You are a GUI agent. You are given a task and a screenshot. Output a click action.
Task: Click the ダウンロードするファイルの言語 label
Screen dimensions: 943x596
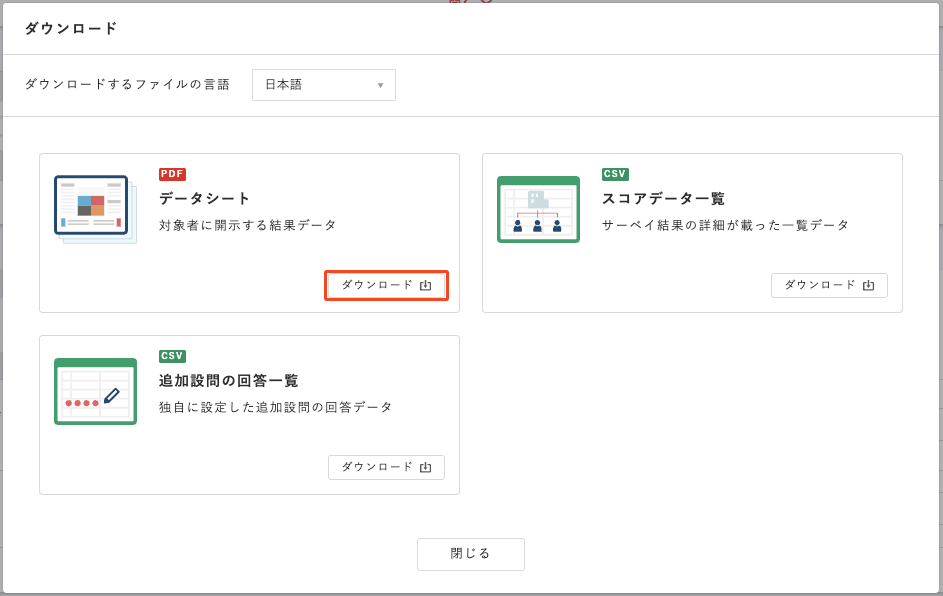point(127,85)
